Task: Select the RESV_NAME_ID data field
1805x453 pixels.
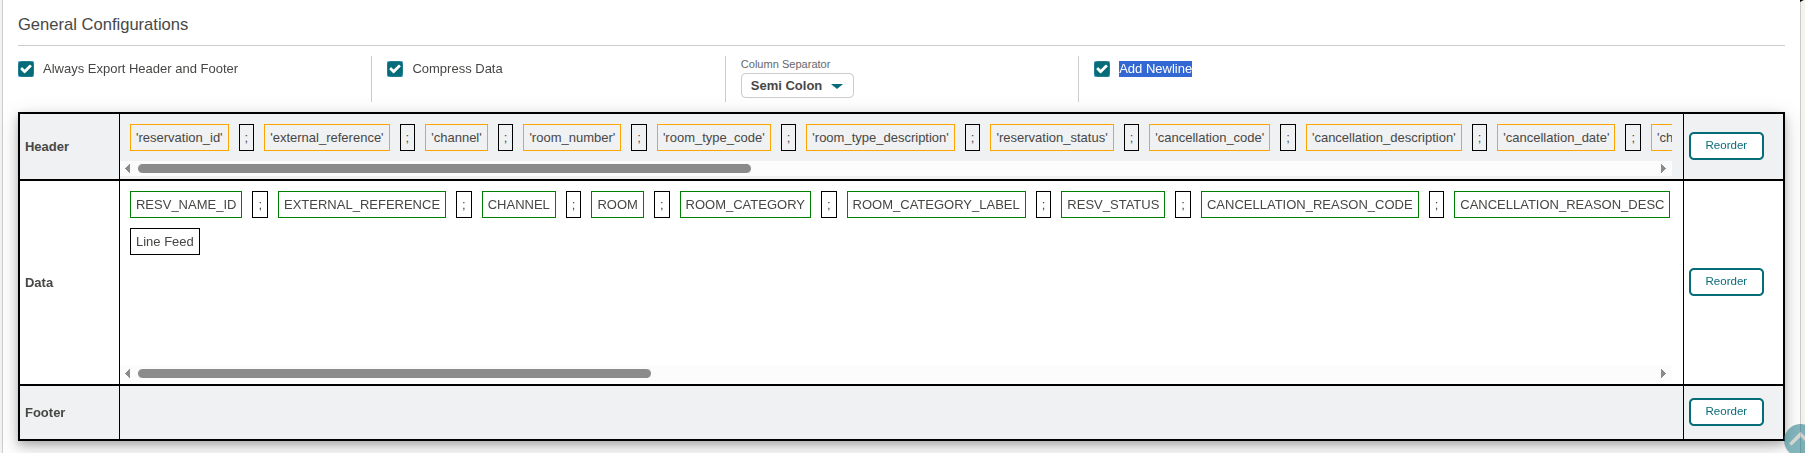Action: [x=186, y=205]
